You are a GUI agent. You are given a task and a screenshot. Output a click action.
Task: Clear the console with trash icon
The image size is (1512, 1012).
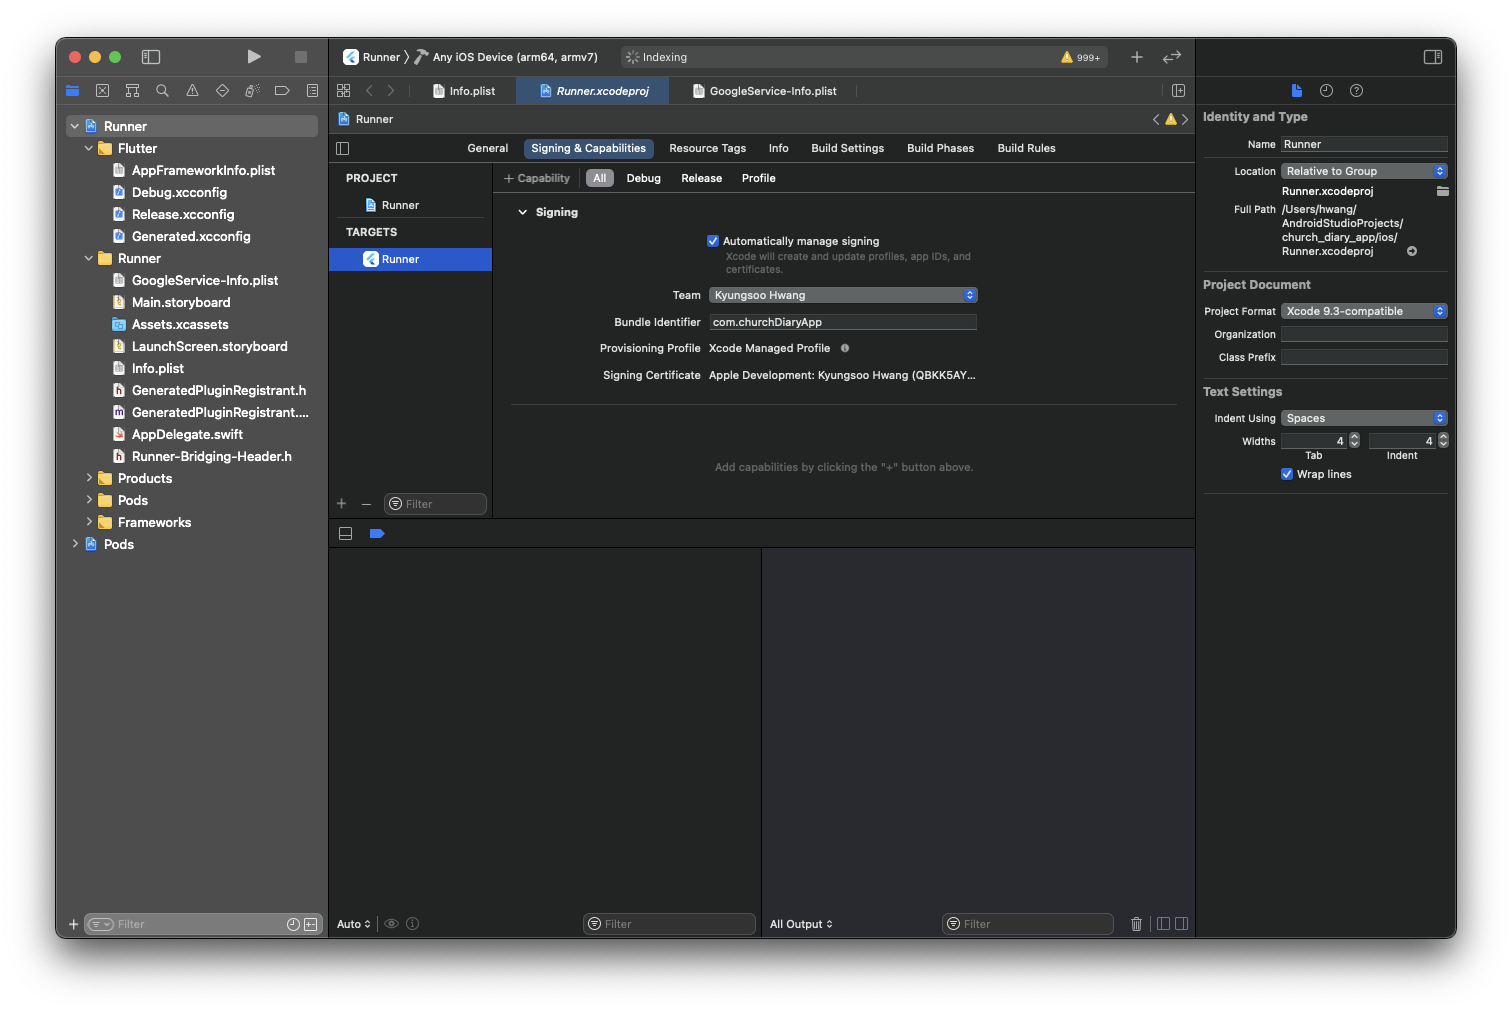pyautogui.click(x=1136, y=924)
